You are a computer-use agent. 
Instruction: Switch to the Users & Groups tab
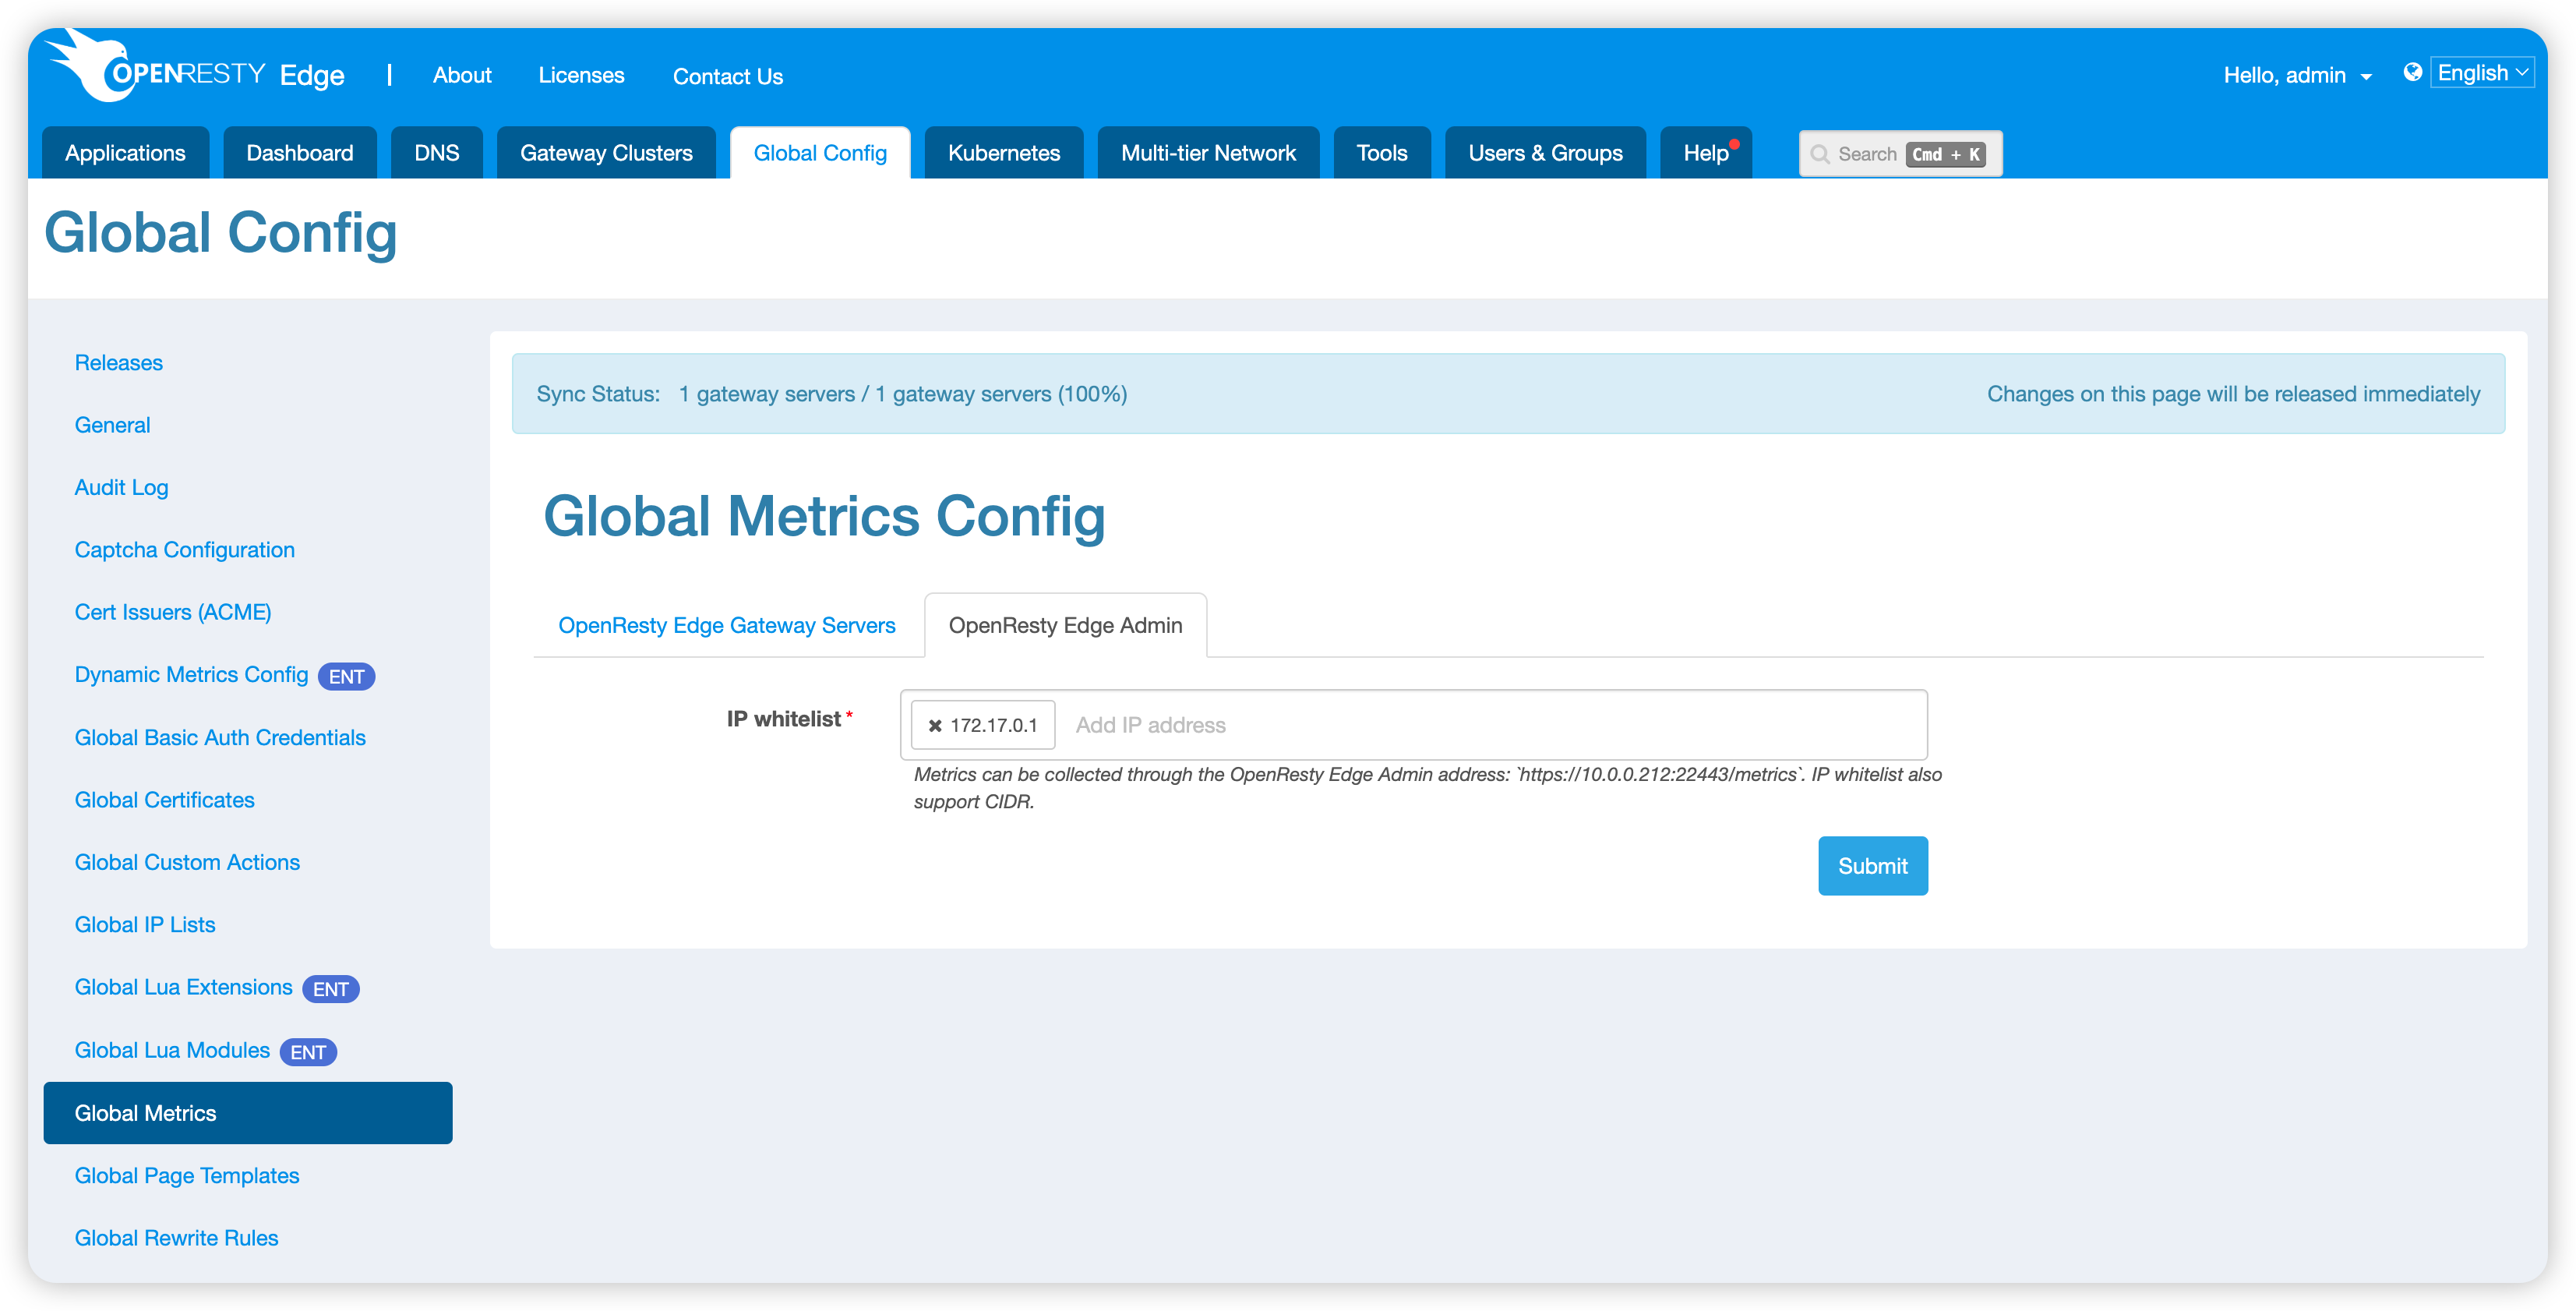coord(1545,153)
